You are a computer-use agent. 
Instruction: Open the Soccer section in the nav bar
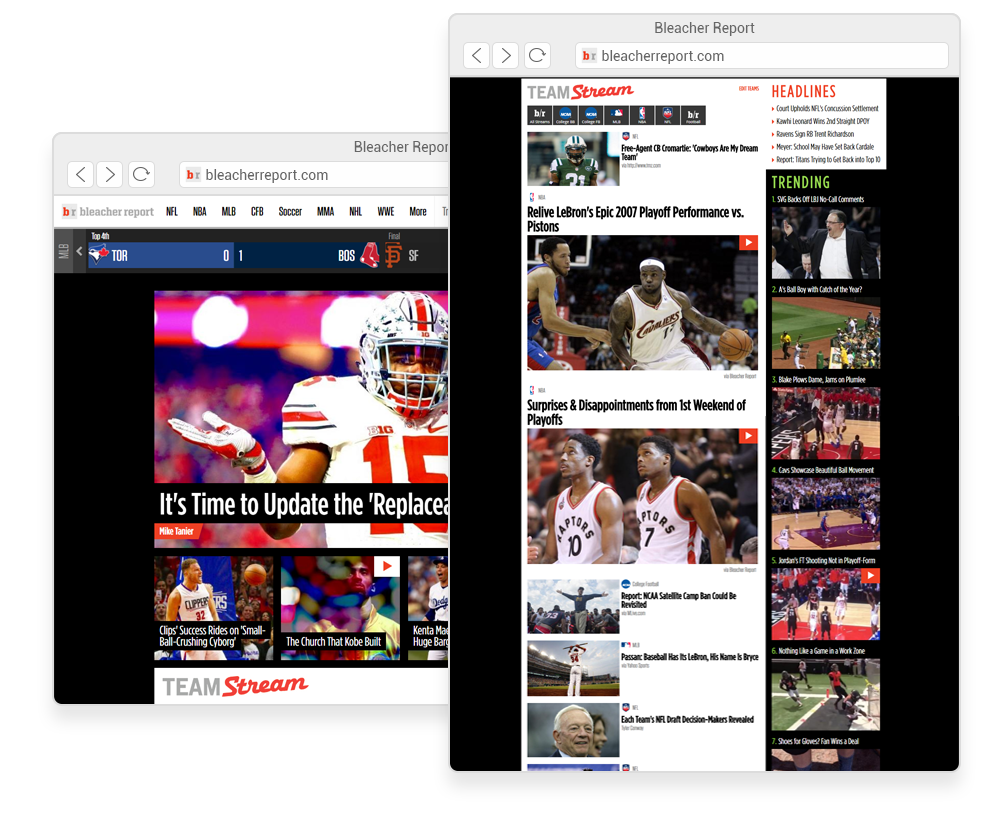tap(290, 212)
